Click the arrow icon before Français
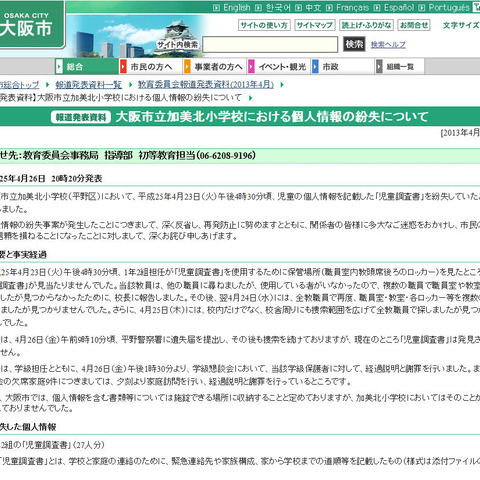 329,8
